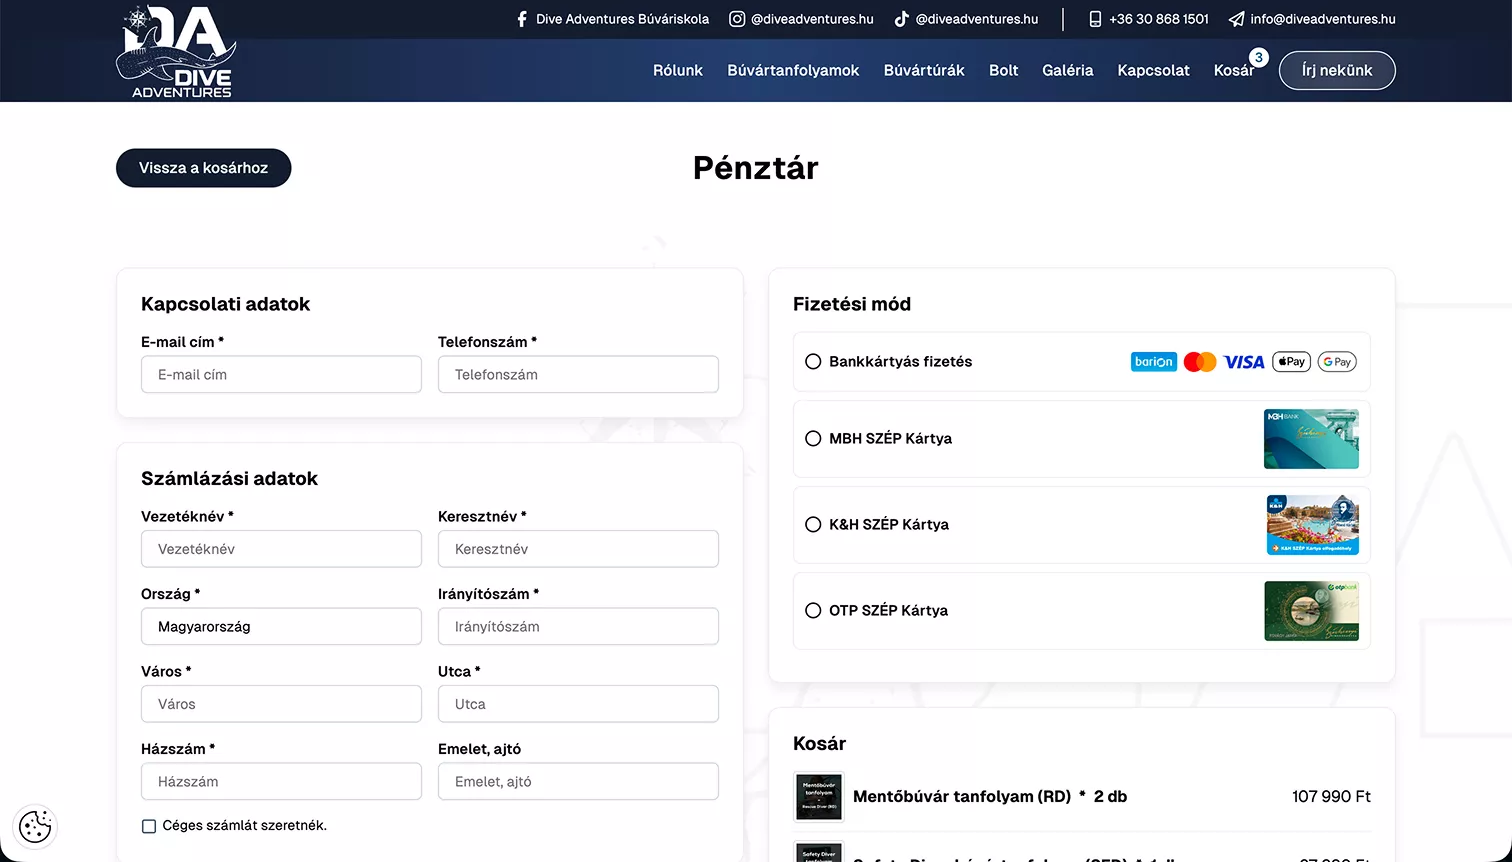Click info@diveadventures.hu email link
The image size is (1512, 862).
(x=1322, y=19)
